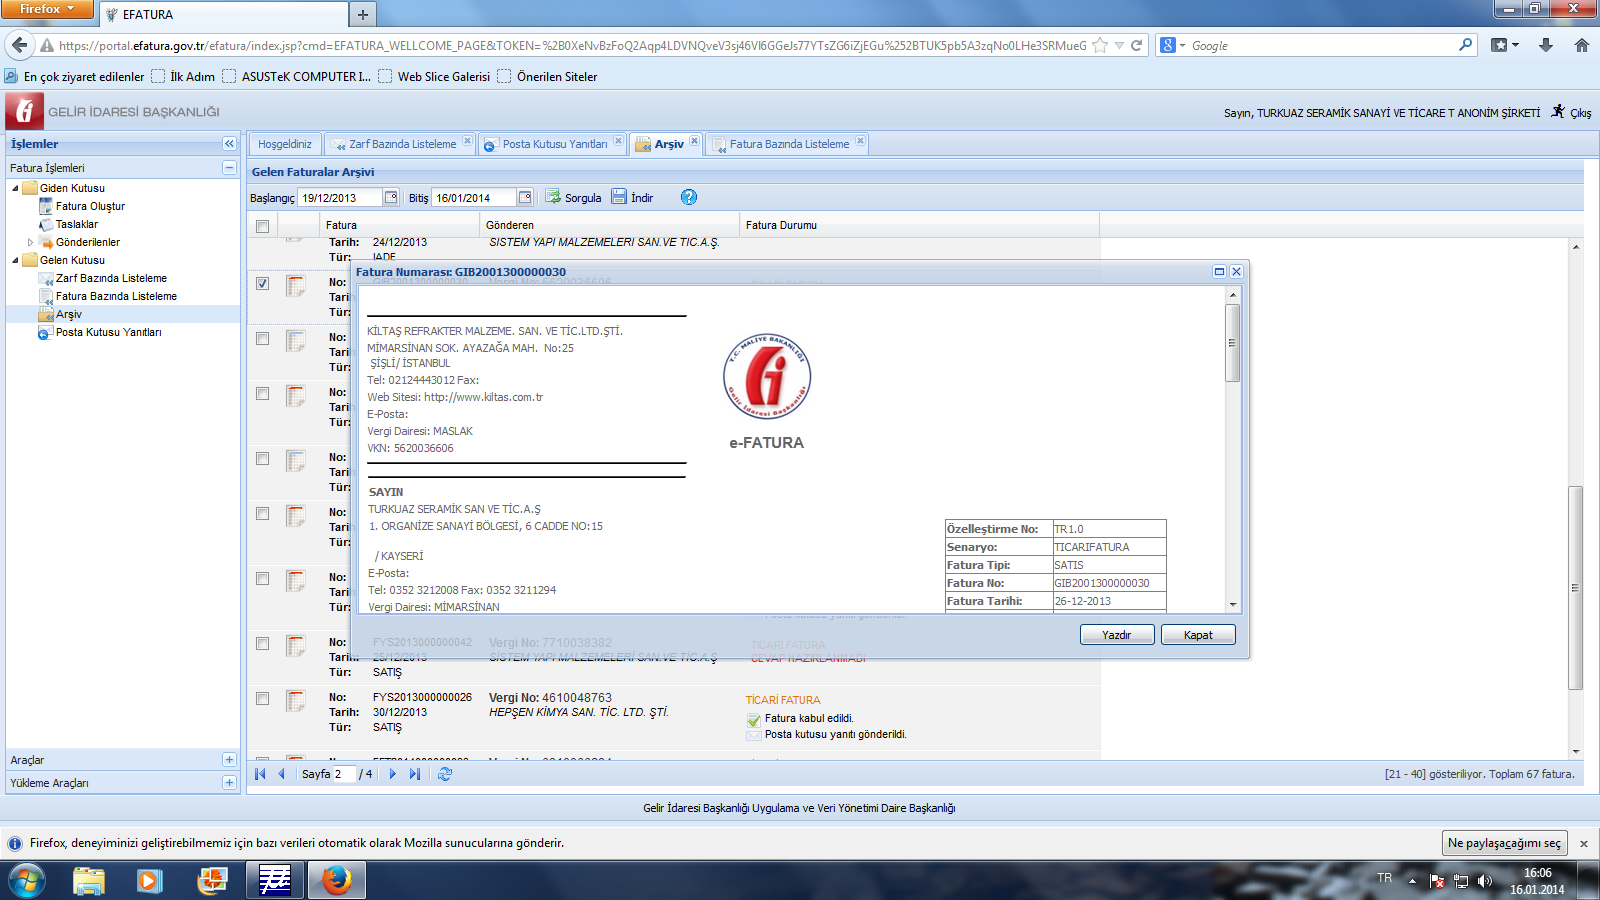Image resolution: width=1600 pixels, height=900 pixels.
Task: Open the Başlangıç date calendar picker
Action: (x=391, y=197)
